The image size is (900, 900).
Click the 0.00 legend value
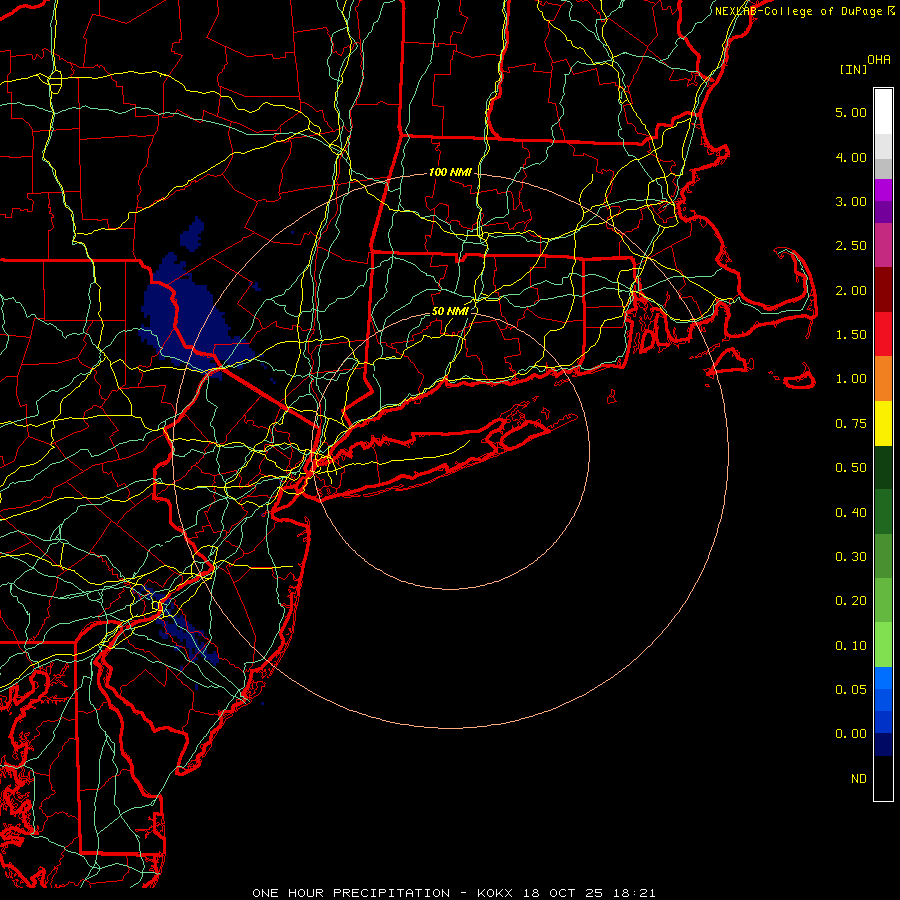point(851,734)
